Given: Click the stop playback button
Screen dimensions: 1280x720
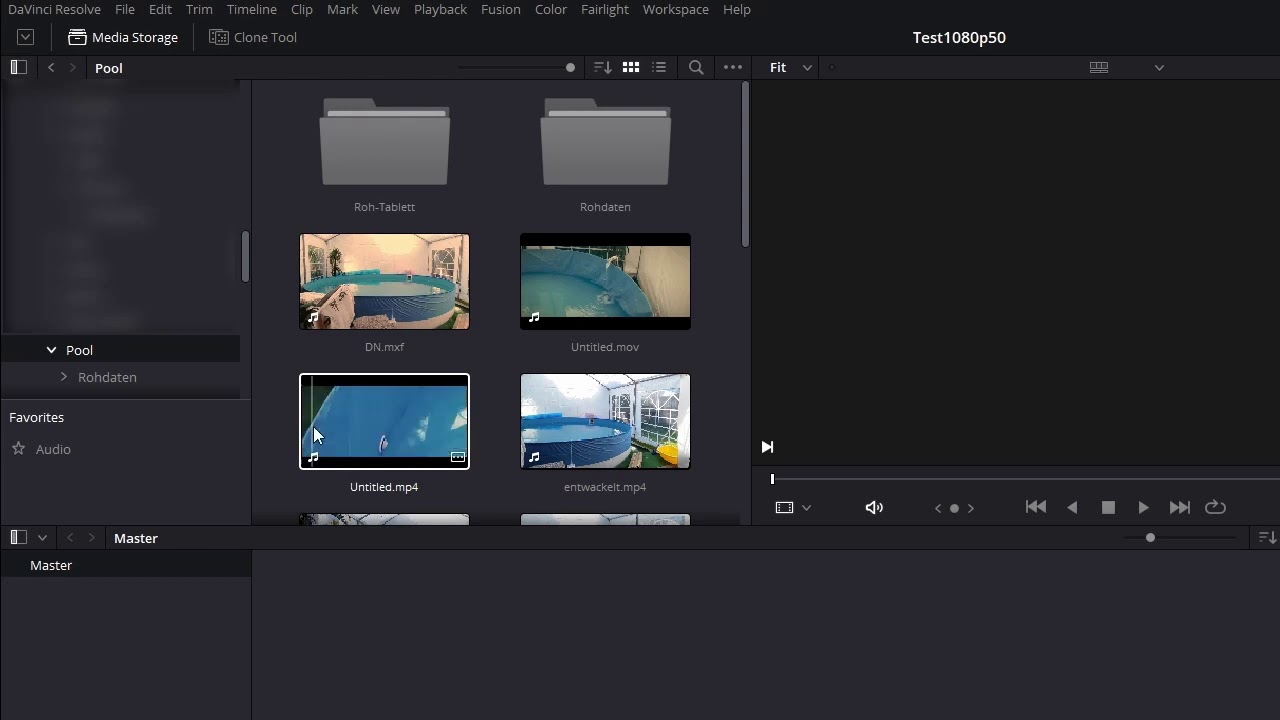Looking at the screenshot, I should (1108, 508).
